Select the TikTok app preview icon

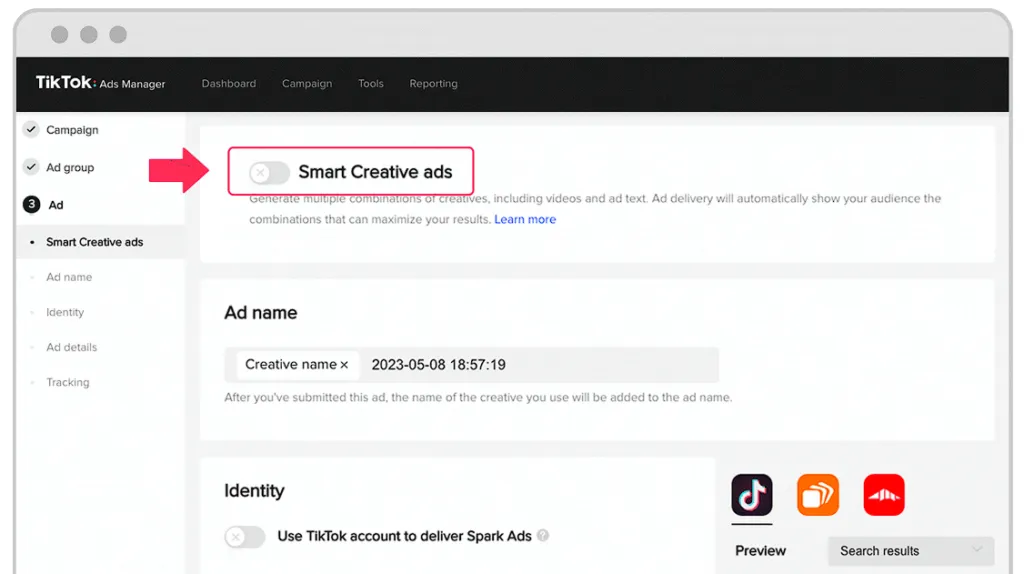pyautogui.click(x=752, y=495)
